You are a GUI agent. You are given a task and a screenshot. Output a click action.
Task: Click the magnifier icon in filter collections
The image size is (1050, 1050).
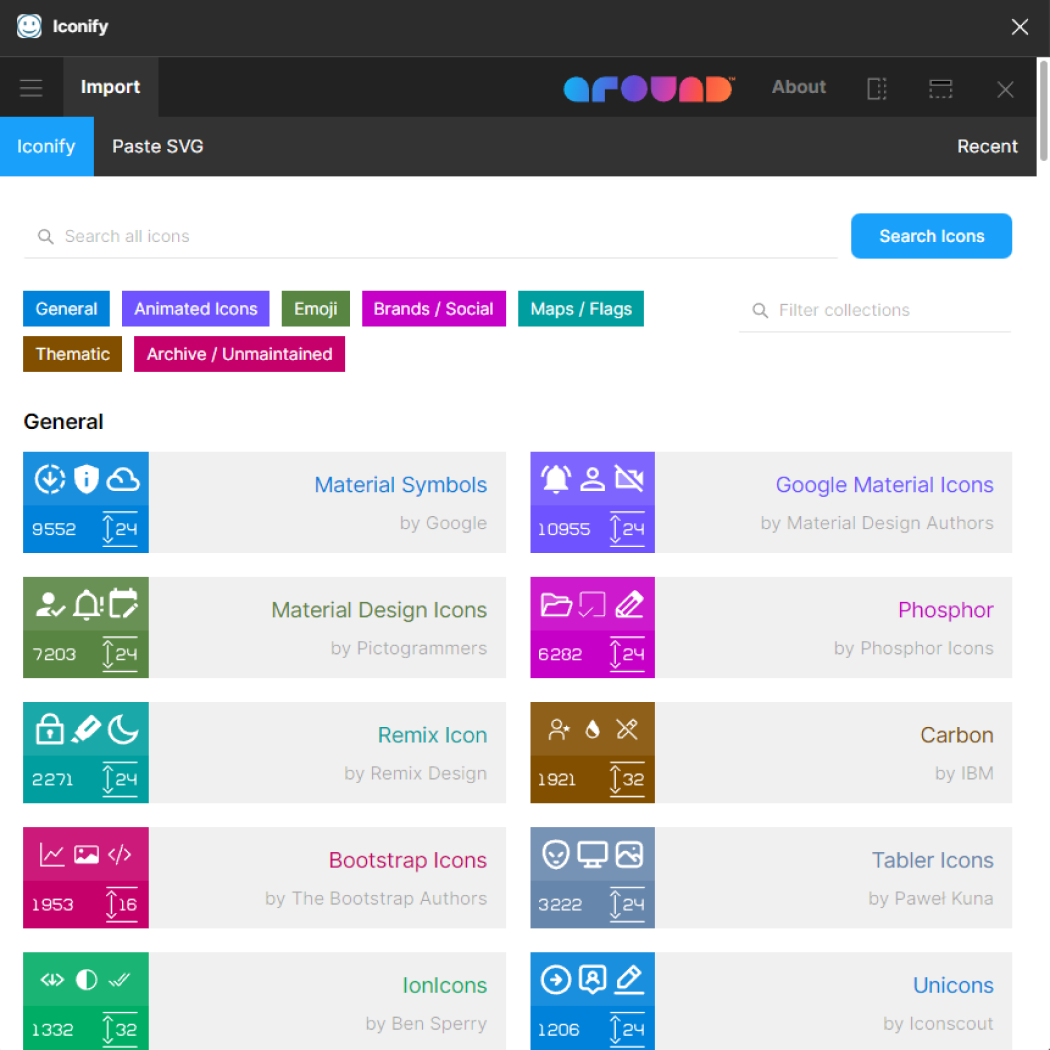pyautogui.click(x=760, y=310)
